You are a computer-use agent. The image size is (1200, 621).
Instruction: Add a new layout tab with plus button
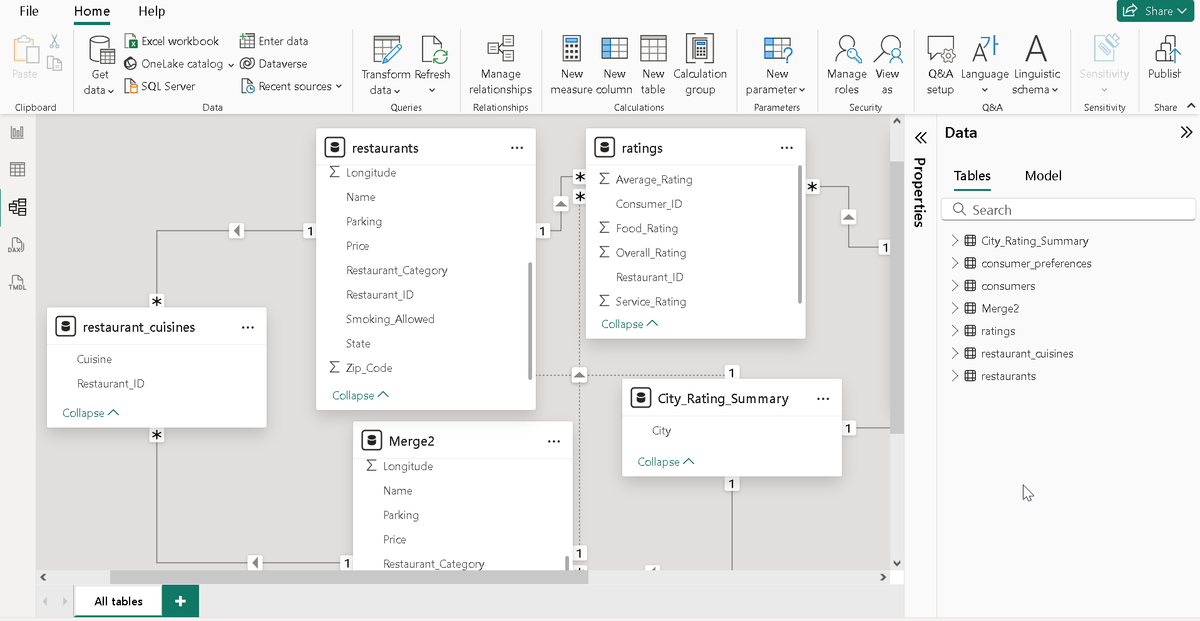180,601
